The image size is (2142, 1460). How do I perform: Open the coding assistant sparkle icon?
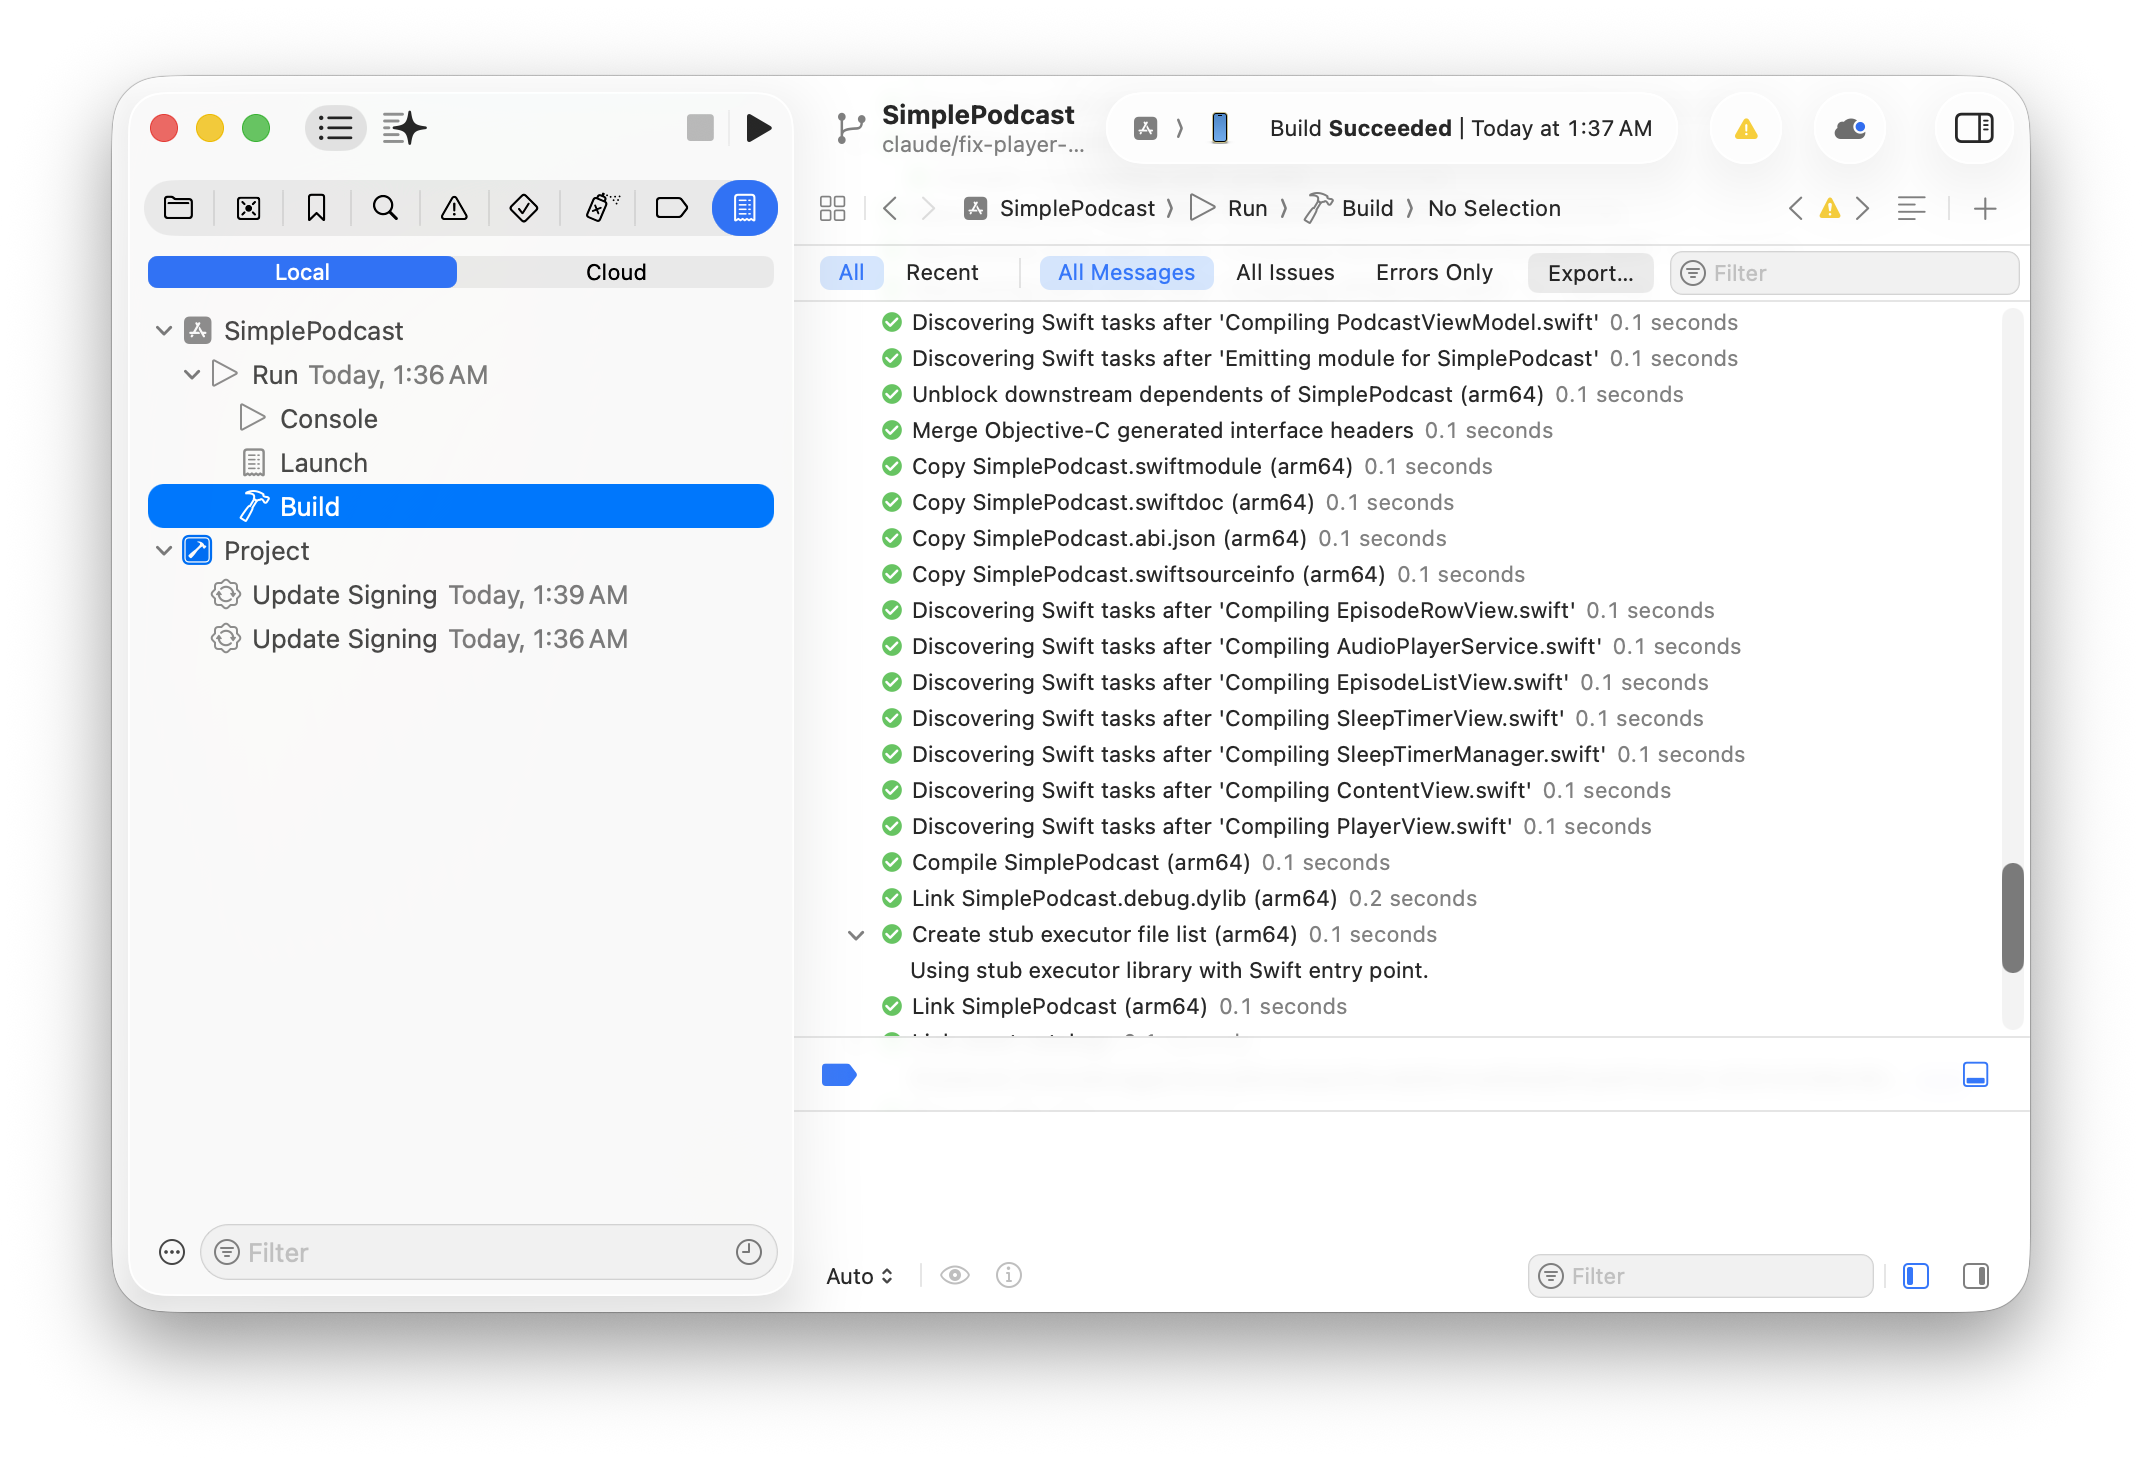[404, 128]
